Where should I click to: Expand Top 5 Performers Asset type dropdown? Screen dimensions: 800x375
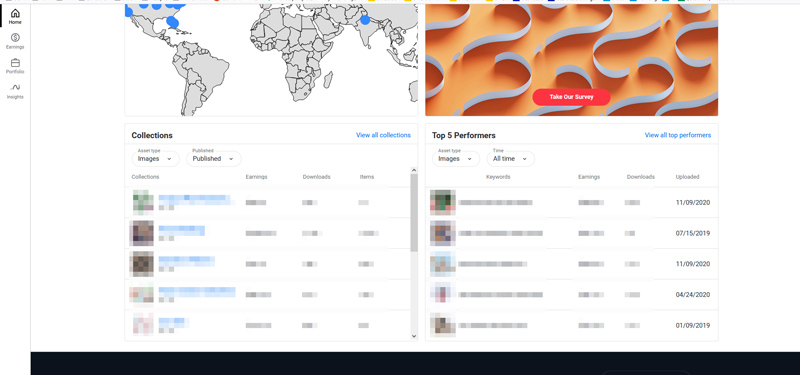[x=456, y=159]
